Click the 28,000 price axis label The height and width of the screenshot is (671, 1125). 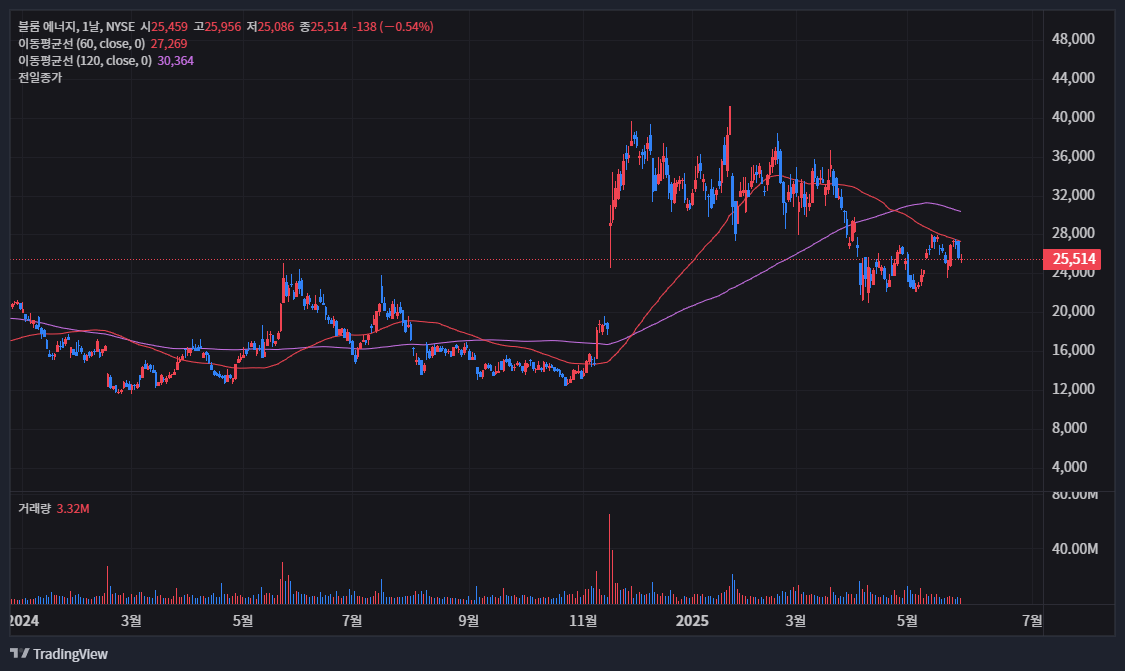(x=1073, y=233)
